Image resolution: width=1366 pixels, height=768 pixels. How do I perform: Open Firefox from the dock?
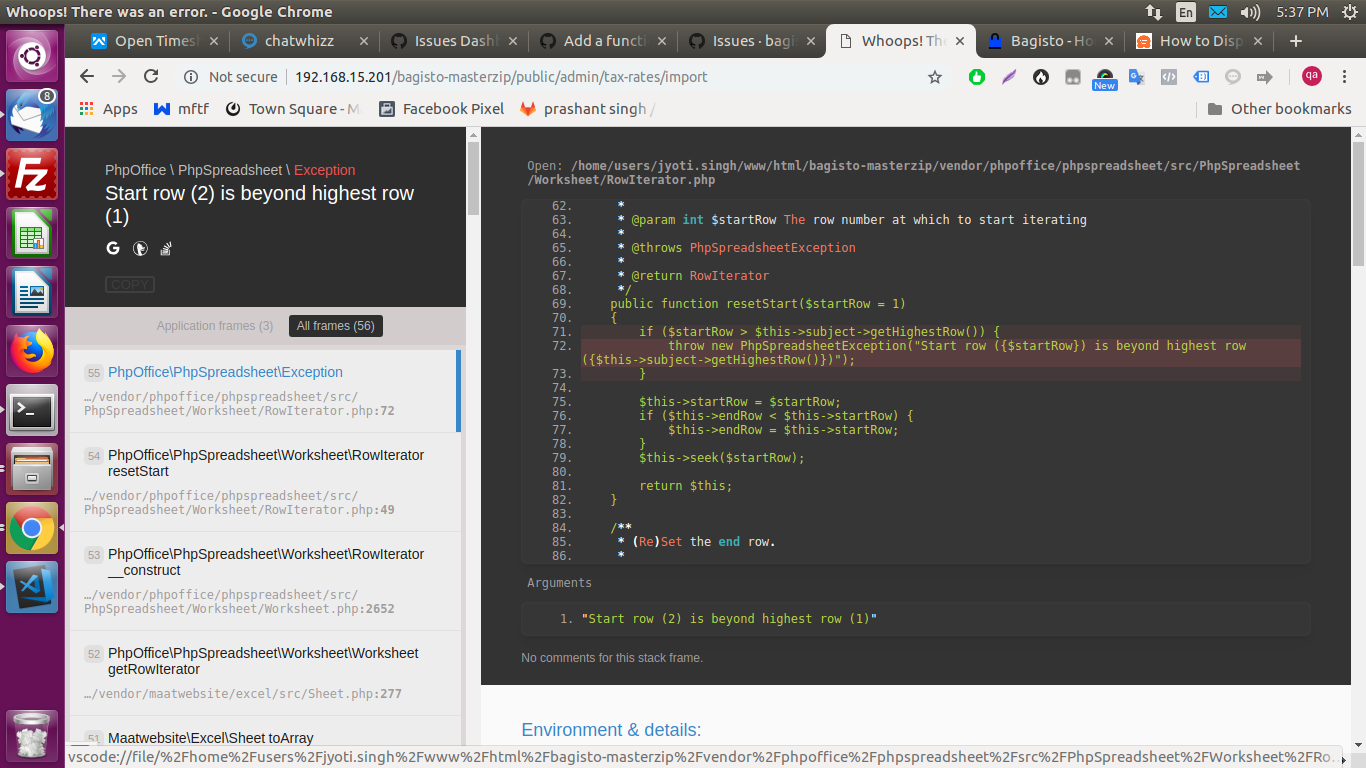tap(32, 351)
